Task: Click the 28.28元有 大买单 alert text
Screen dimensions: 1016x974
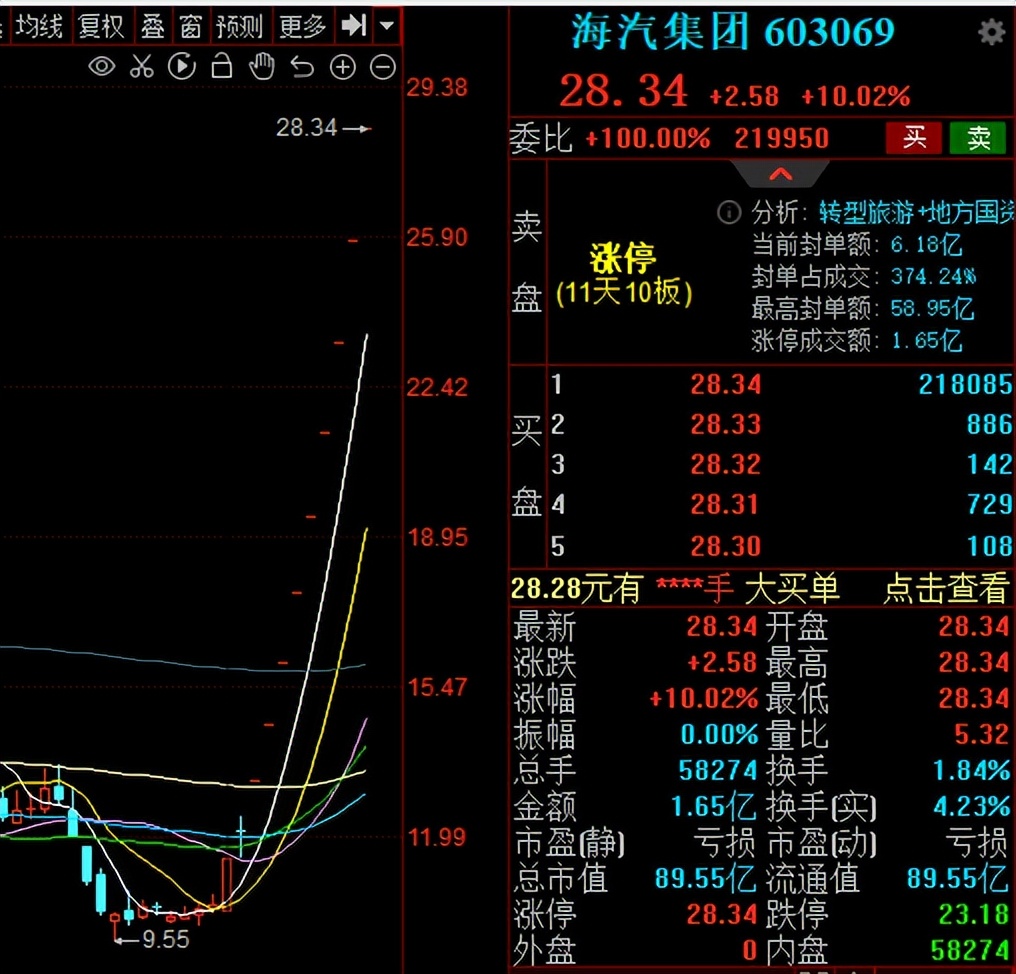Action: (x=675, y=588)
